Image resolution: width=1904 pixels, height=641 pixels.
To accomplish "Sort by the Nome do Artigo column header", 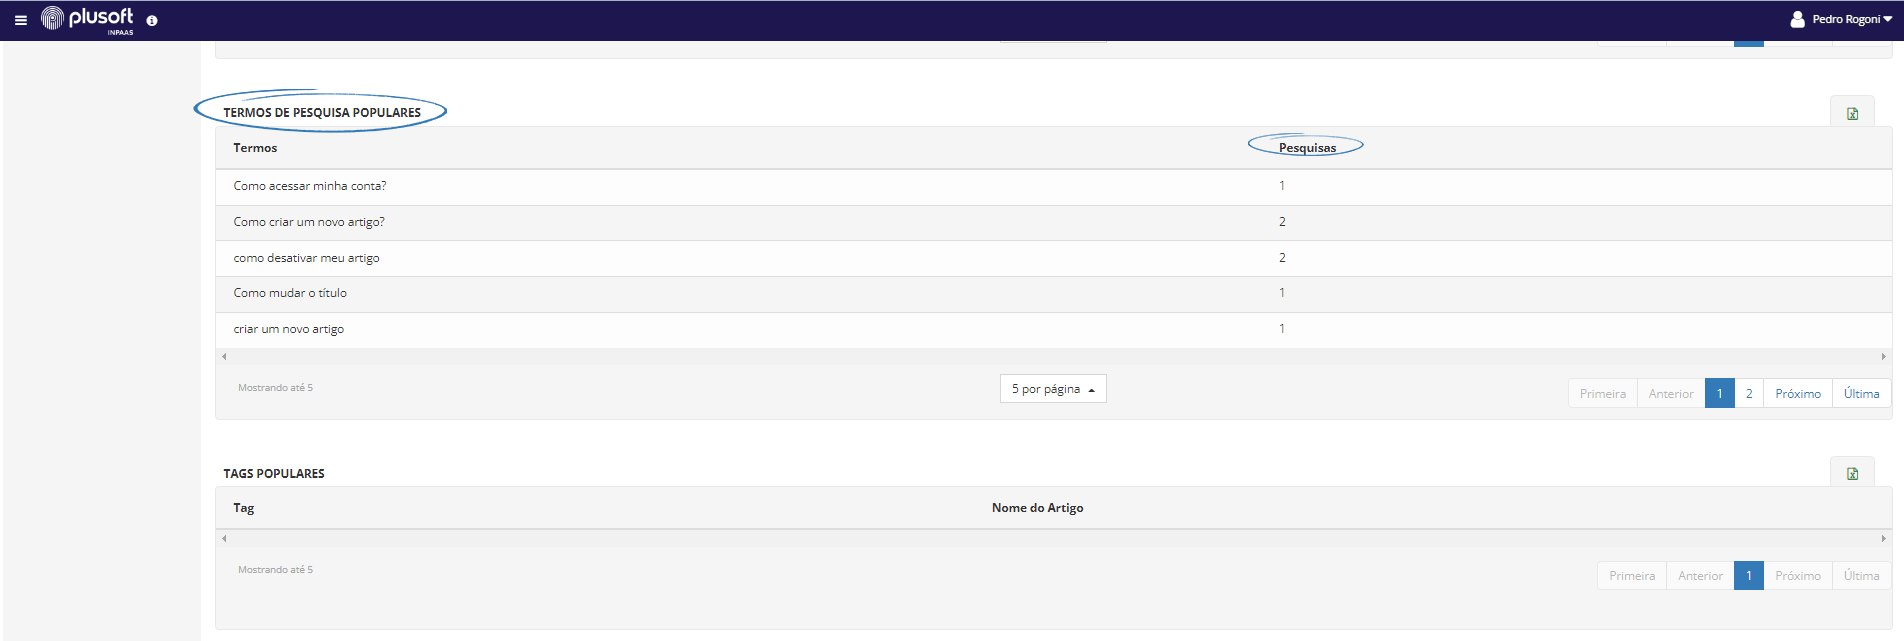I will click(1037, 508).
